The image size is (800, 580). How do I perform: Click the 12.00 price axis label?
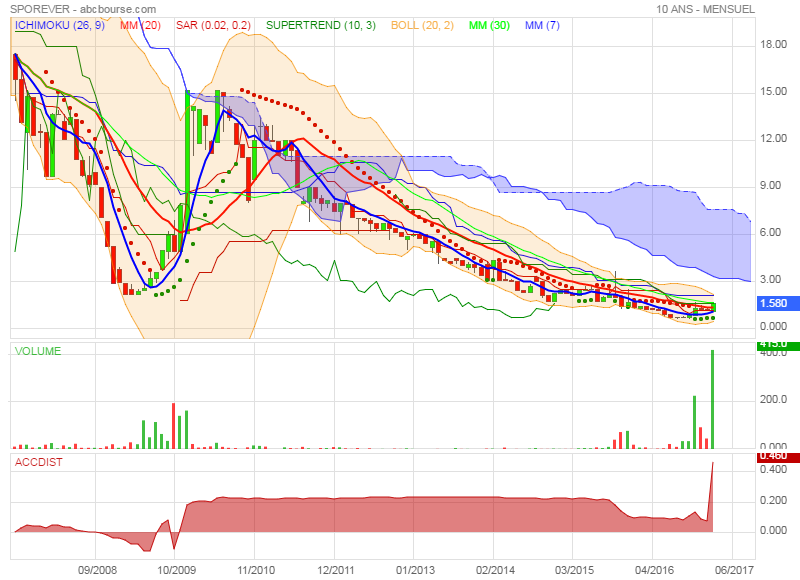[773, 138]
